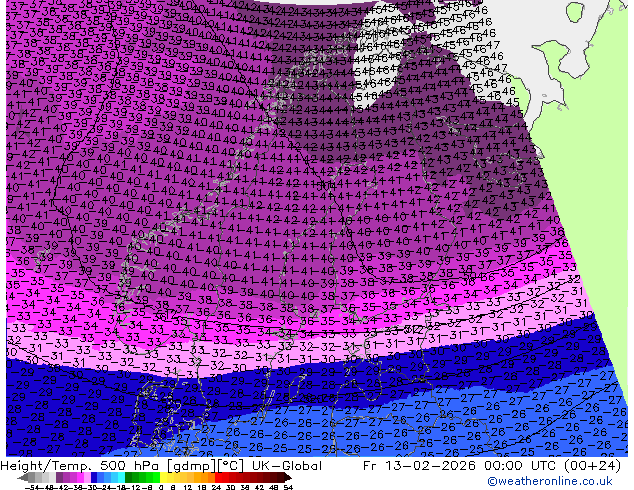Click the bright red swatch in the legend

click(x=218, y=477)
